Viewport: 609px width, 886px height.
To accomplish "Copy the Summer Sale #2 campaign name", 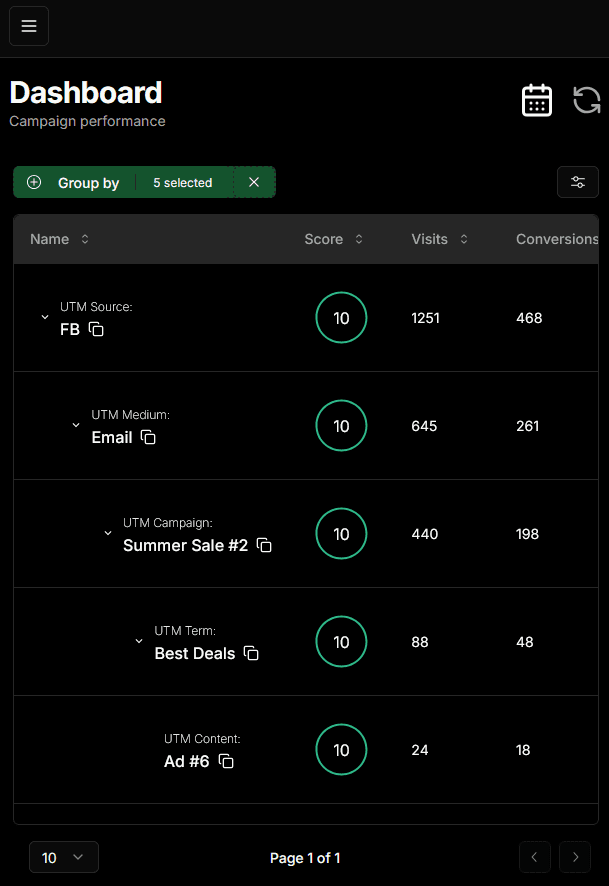I will click(264, 545).
